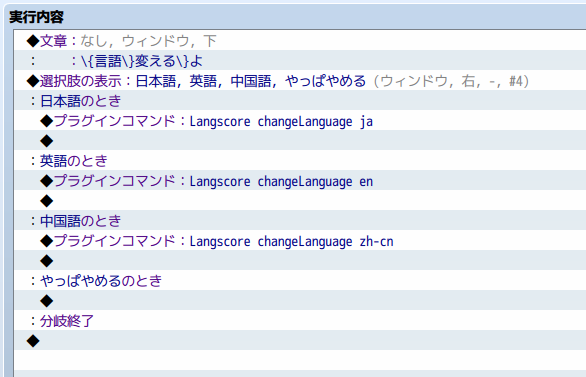The height and width of the screenshot is (377, 586).
Task: Select the changeLanguage ja plugin command
Action: (x=300, y=120)
